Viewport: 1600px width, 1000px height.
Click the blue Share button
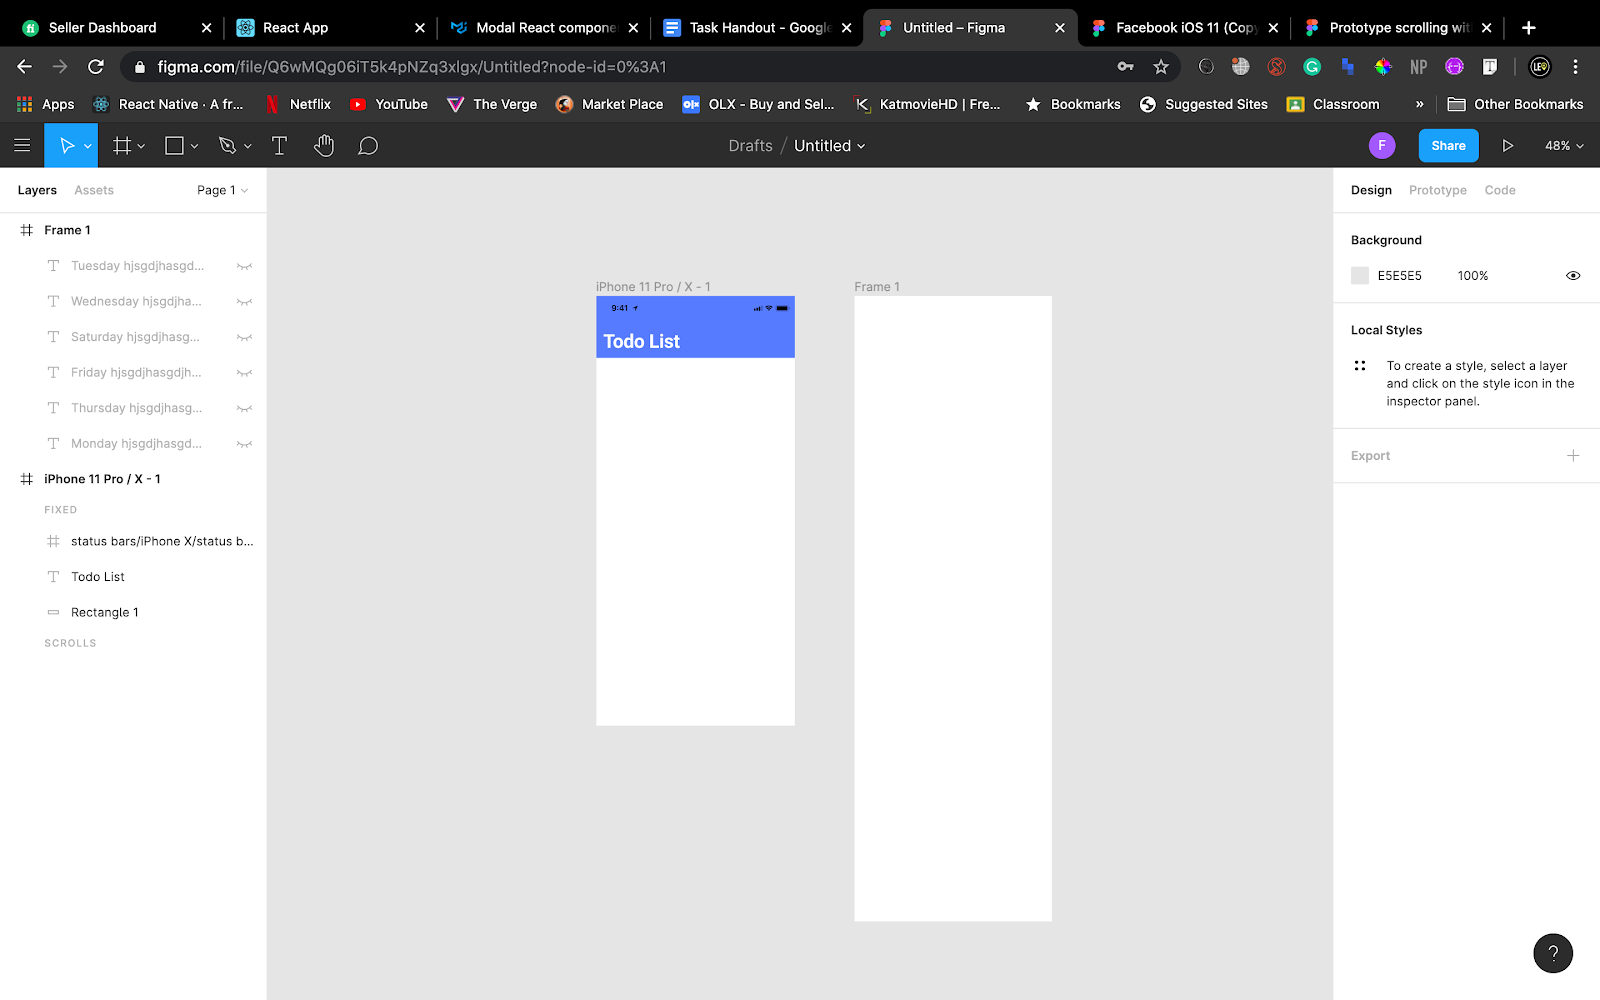[x=1448, y=146]
